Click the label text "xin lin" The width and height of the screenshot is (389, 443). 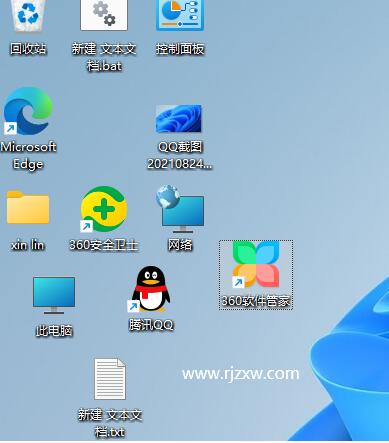[x=28, y=245]
